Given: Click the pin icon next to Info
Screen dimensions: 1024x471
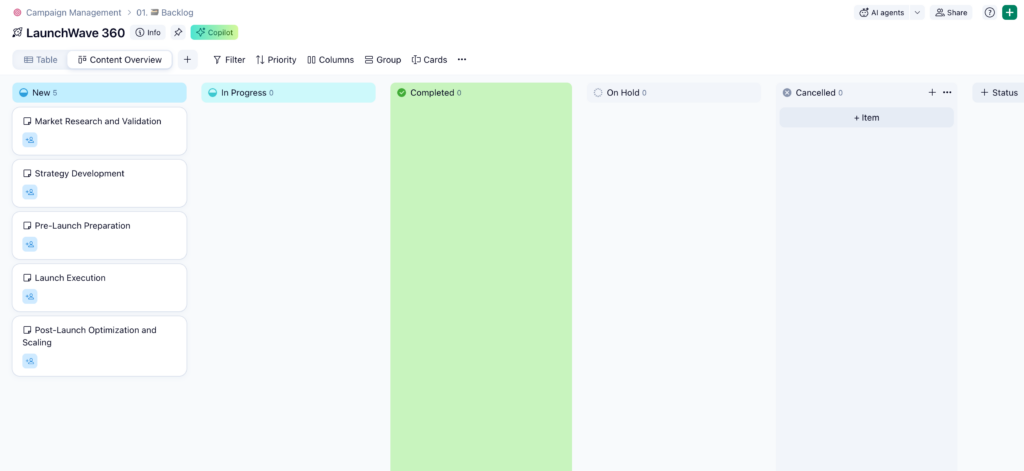Looking at the screenshot, I should [x=178, y=32].
